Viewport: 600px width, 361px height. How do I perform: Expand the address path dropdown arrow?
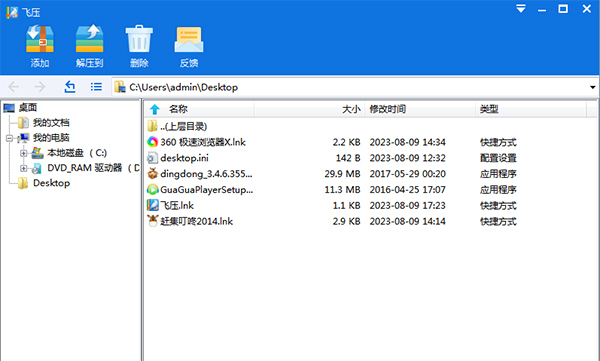pos(592,87)
